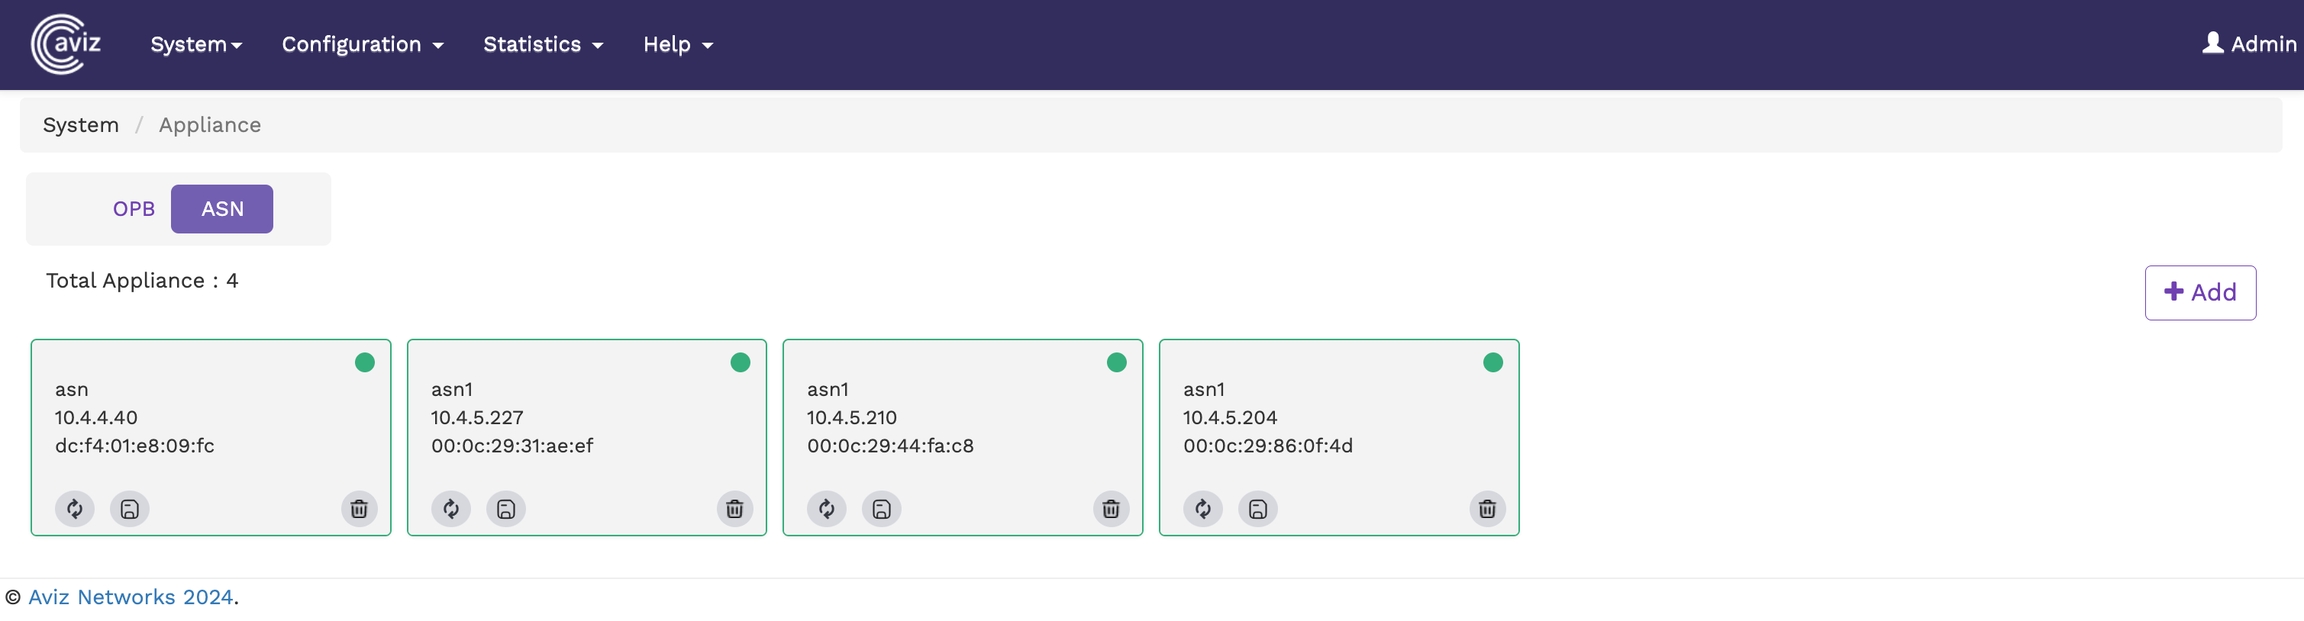Switch to the OPB tab
Image resolution: width=2304 pixels, height=621 pixels.
pos(134,209)
